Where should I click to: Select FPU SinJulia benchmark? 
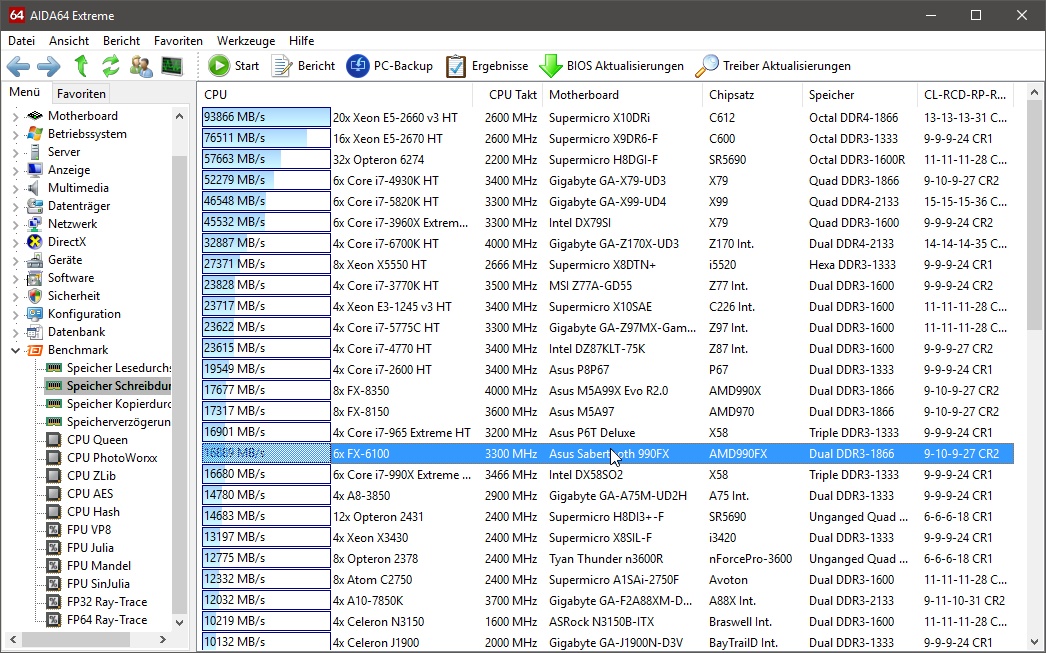(x=98, y=584)
